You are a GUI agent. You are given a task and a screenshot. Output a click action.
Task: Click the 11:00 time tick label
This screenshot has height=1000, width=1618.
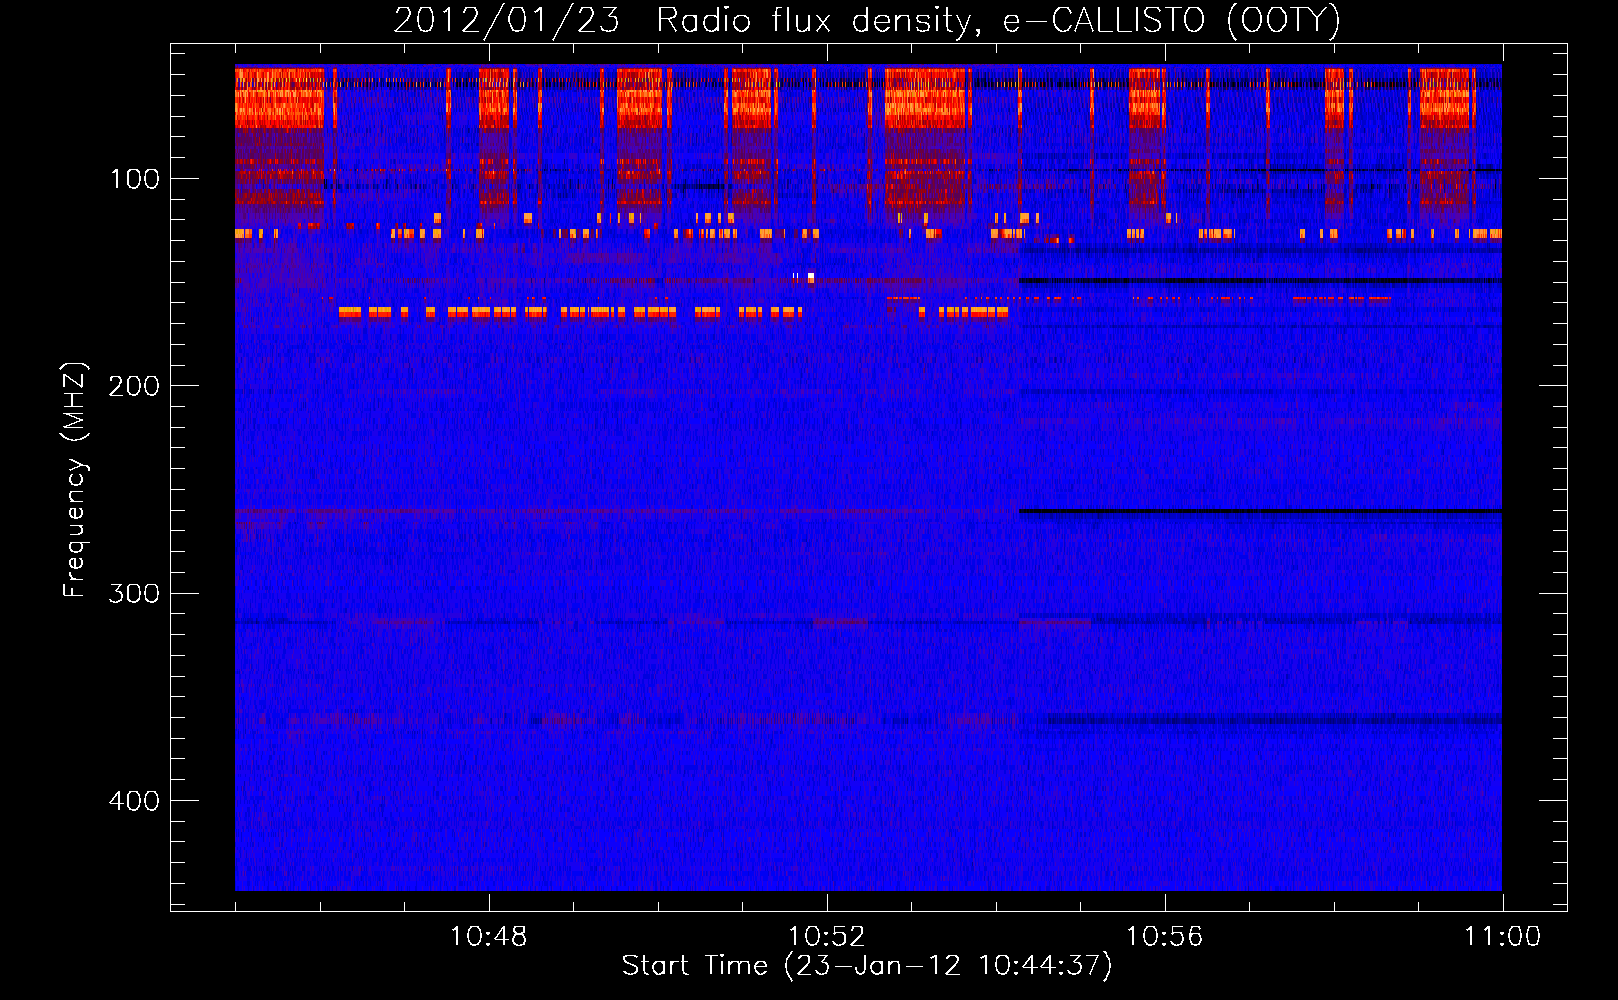[x=1502, y=937]
